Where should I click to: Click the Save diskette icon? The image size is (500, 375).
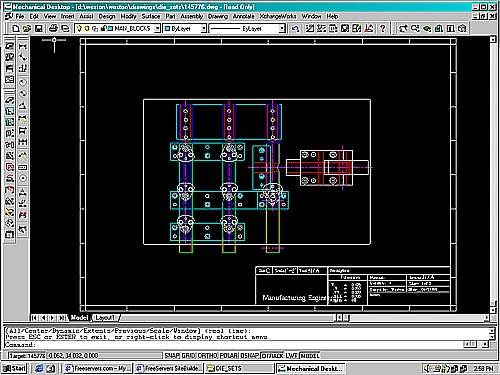(x=39, y=29)
